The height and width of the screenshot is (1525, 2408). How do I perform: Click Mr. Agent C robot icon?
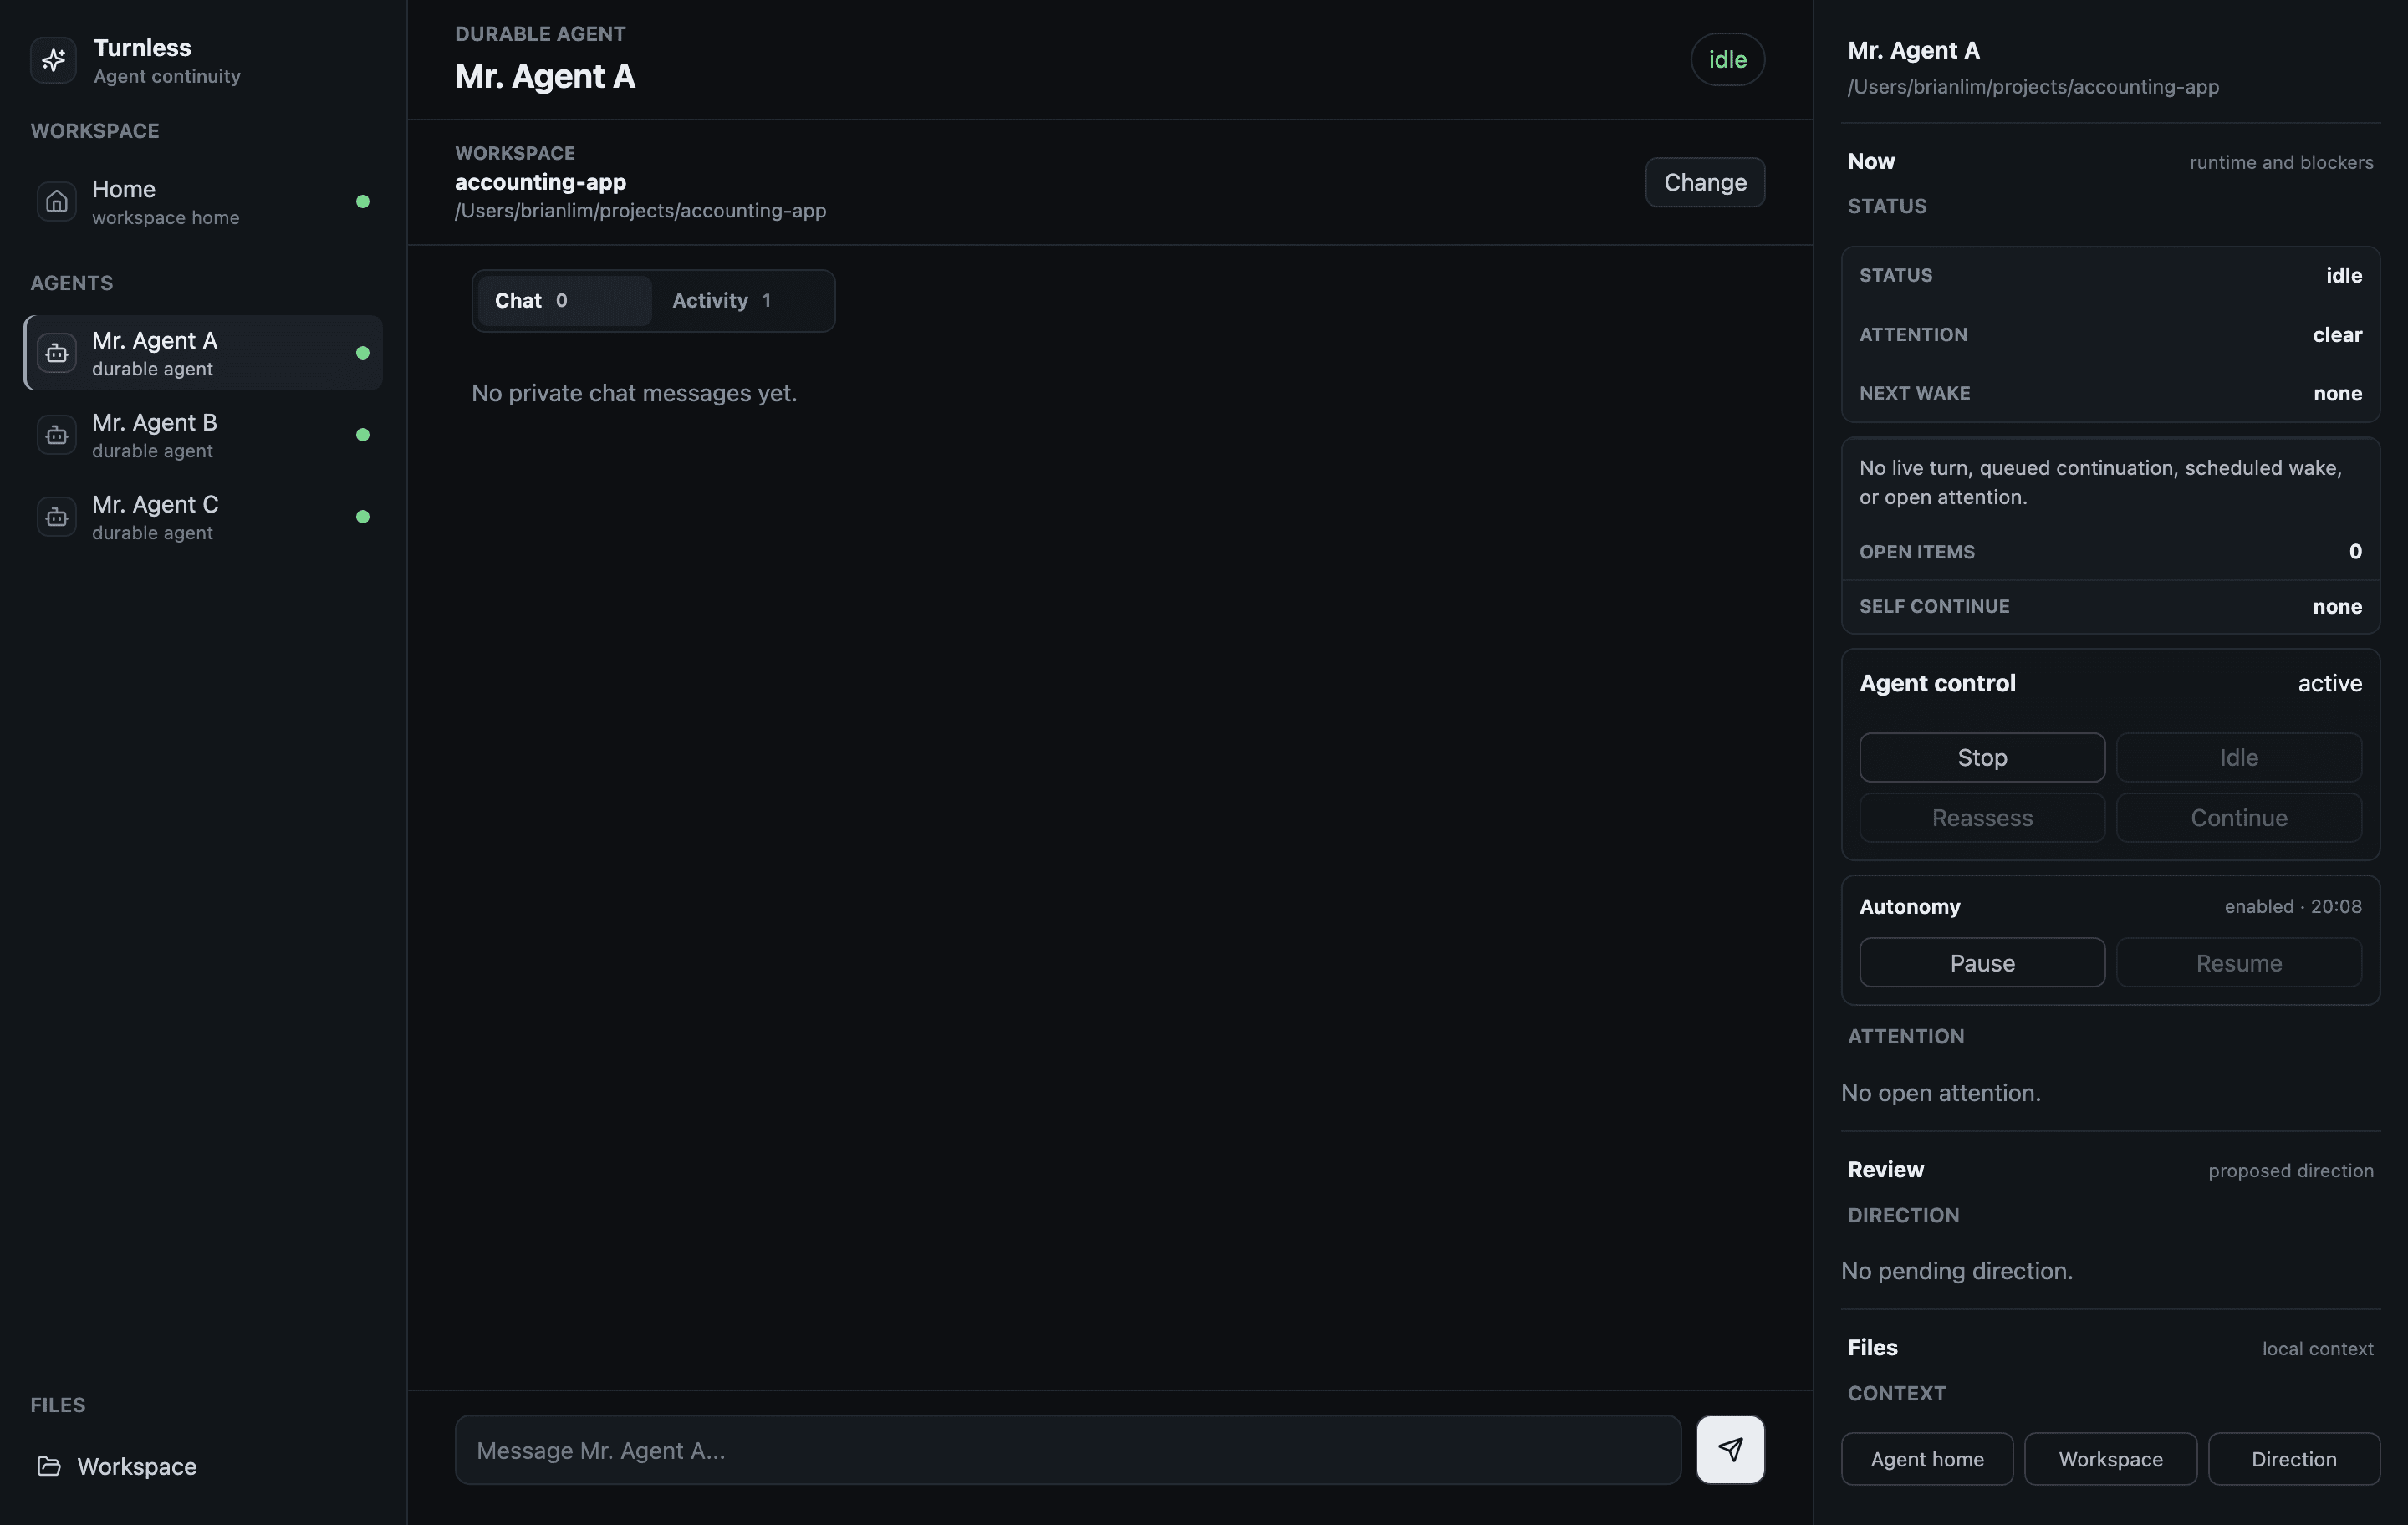(57, 517)
